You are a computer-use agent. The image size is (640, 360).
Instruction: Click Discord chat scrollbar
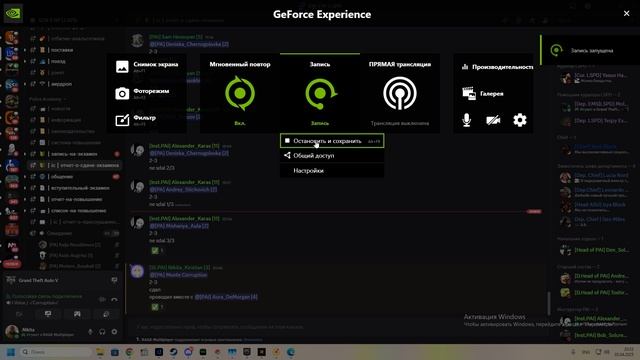click(x=549, y=302)
